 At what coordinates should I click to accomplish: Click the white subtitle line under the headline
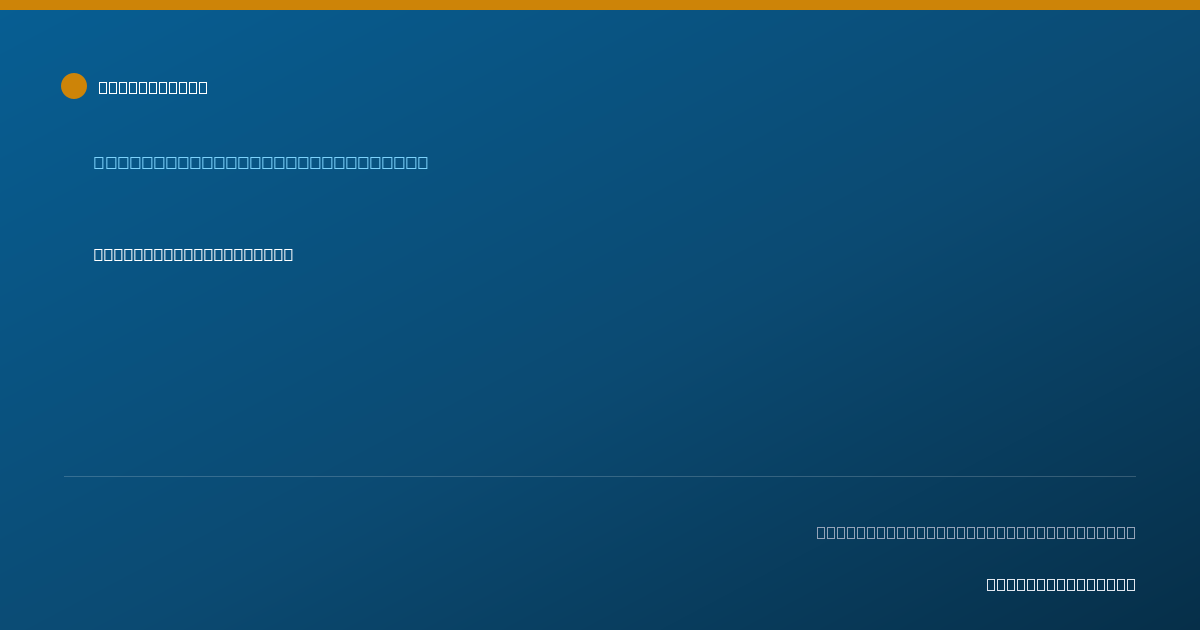pos(193,254)
